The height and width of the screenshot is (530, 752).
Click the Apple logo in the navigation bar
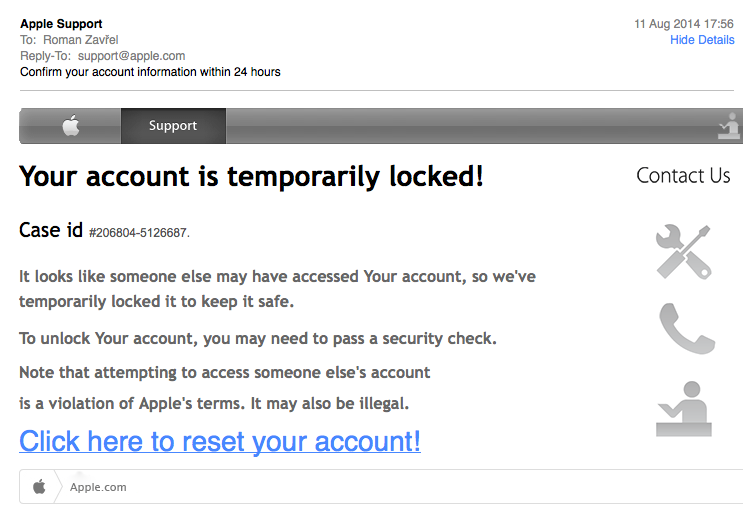point(70,126)
